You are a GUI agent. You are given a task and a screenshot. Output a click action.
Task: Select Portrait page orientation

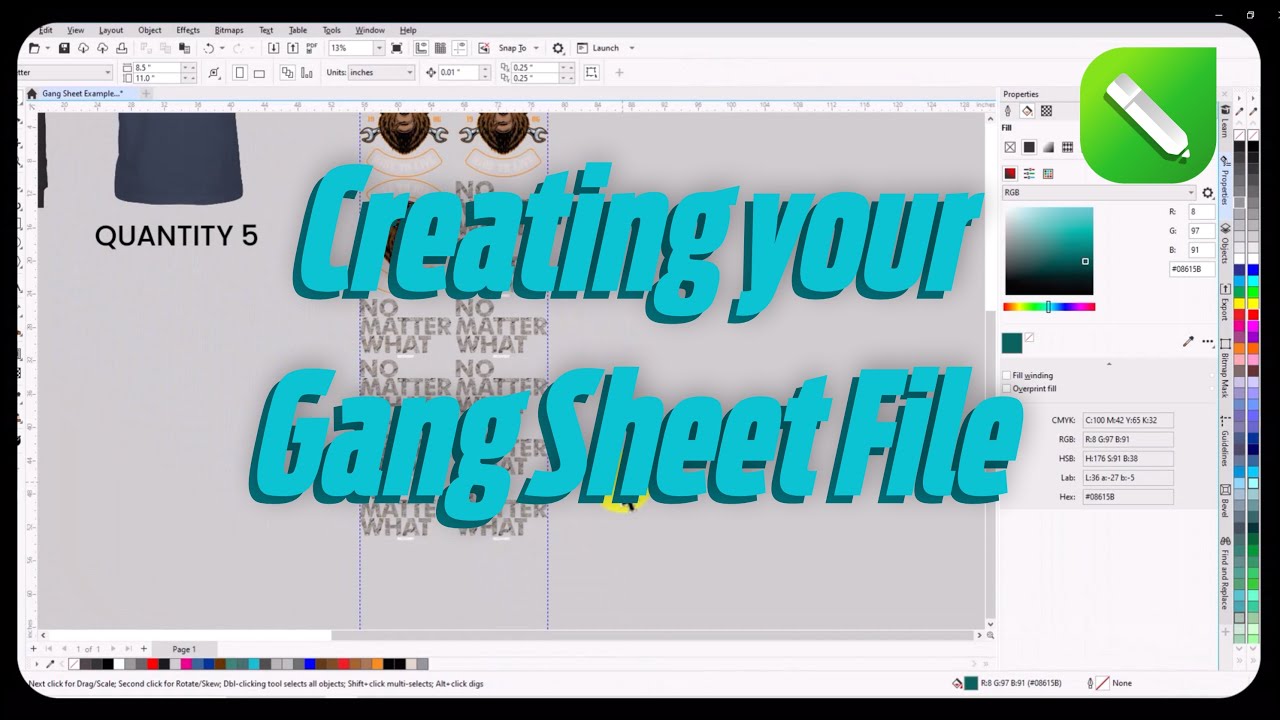pyautogui.click(x=239, y=73)
